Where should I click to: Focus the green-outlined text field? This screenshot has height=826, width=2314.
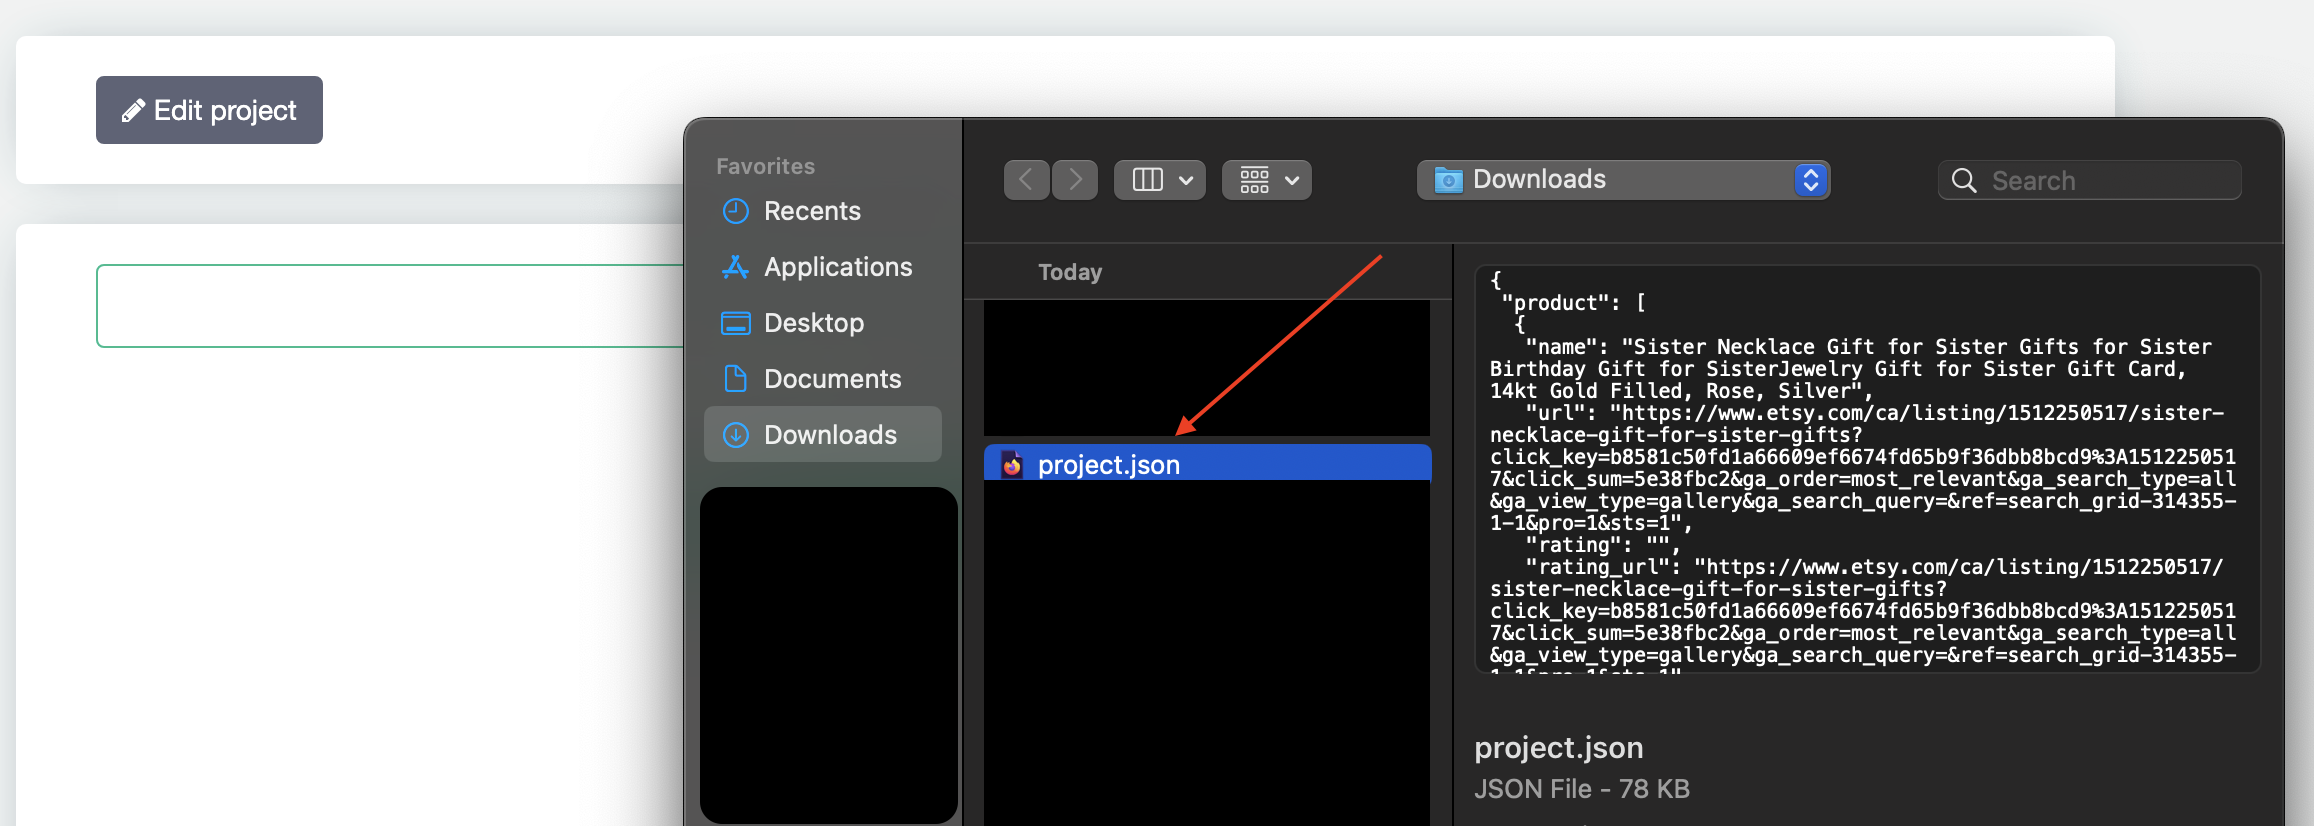pos(390,306)
